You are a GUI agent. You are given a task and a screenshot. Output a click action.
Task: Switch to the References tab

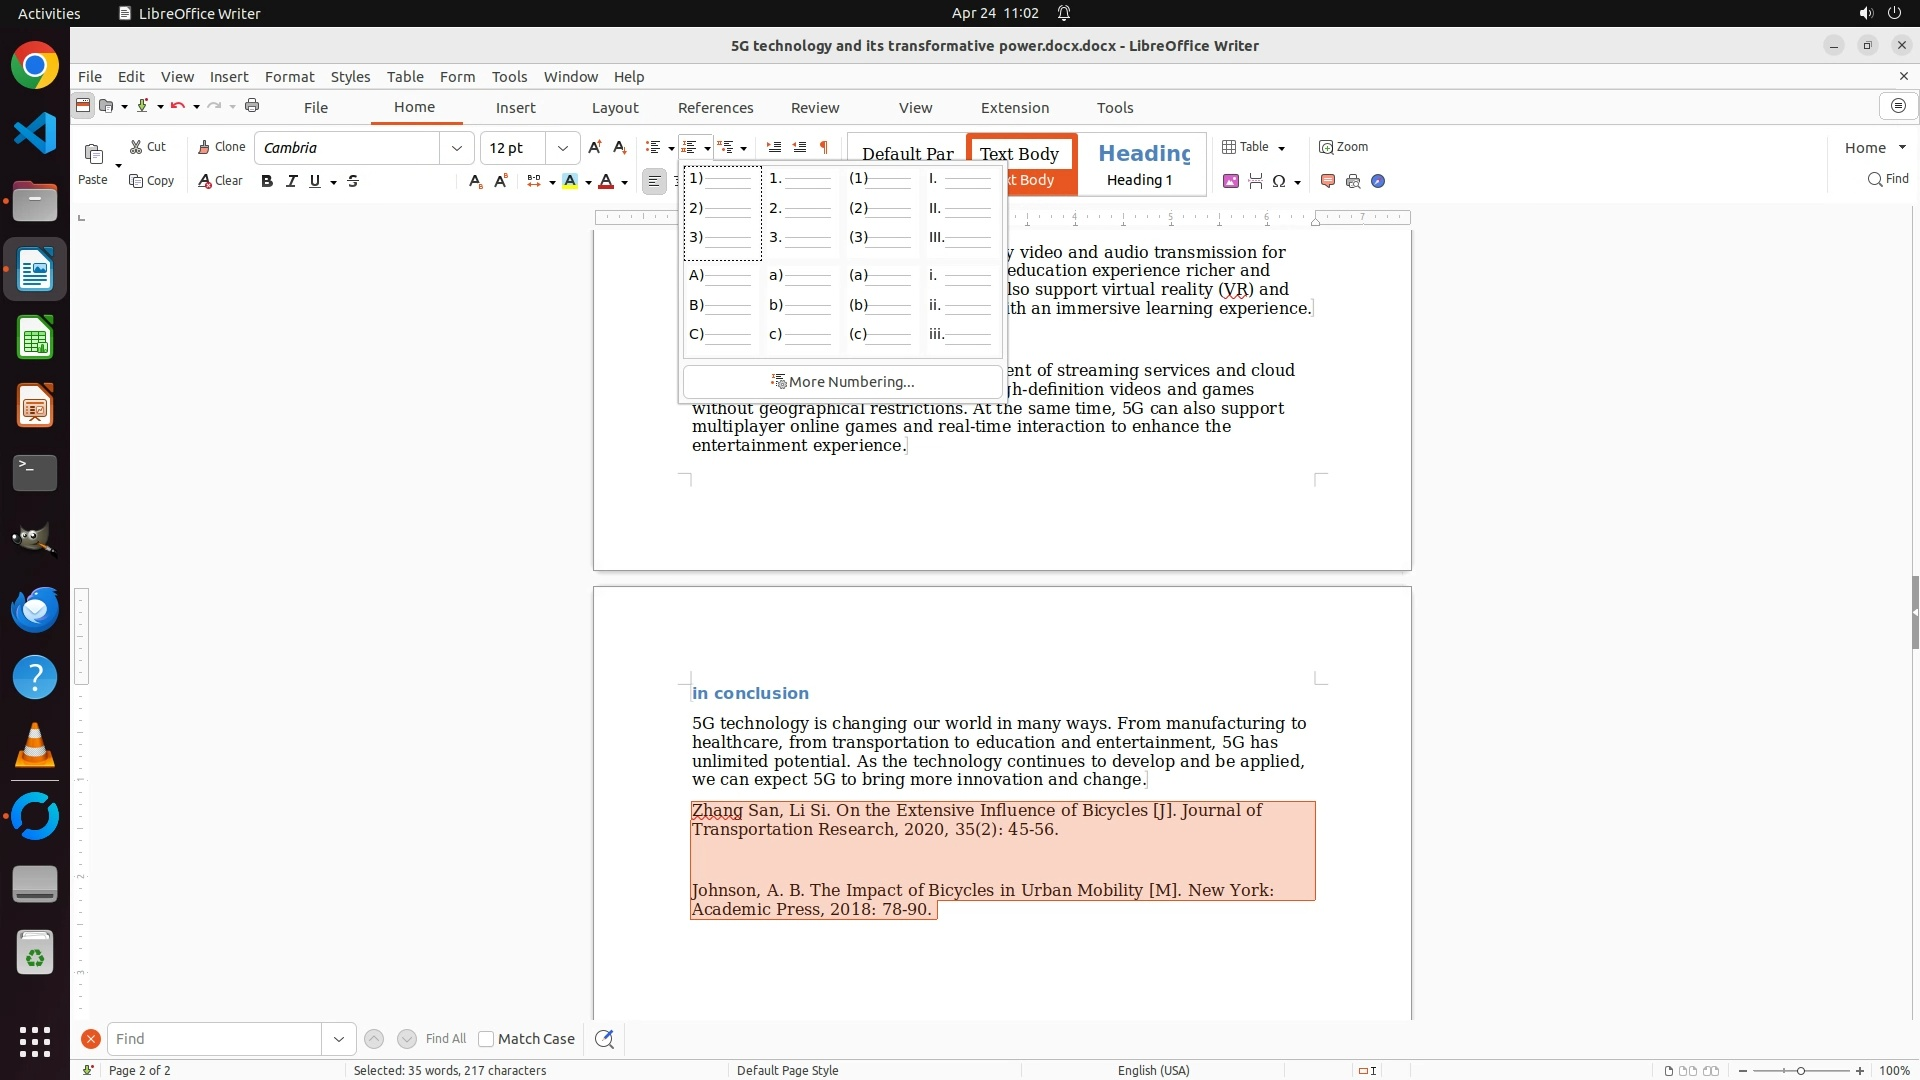click(715, 108)
